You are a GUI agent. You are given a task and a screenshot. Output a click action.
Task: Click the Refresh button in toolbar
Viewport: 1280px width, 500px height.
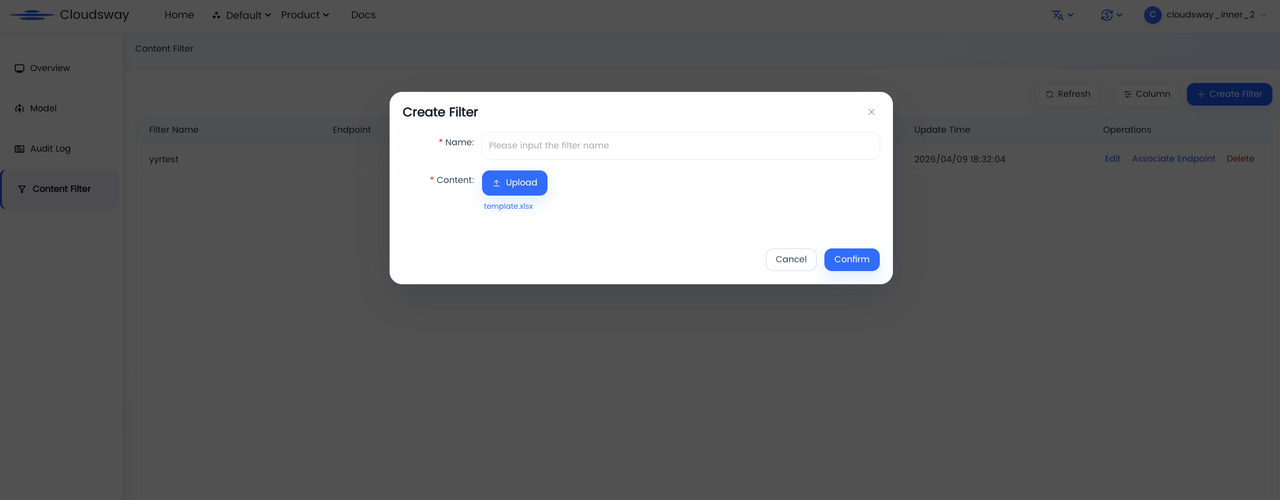coord(1067,94)
